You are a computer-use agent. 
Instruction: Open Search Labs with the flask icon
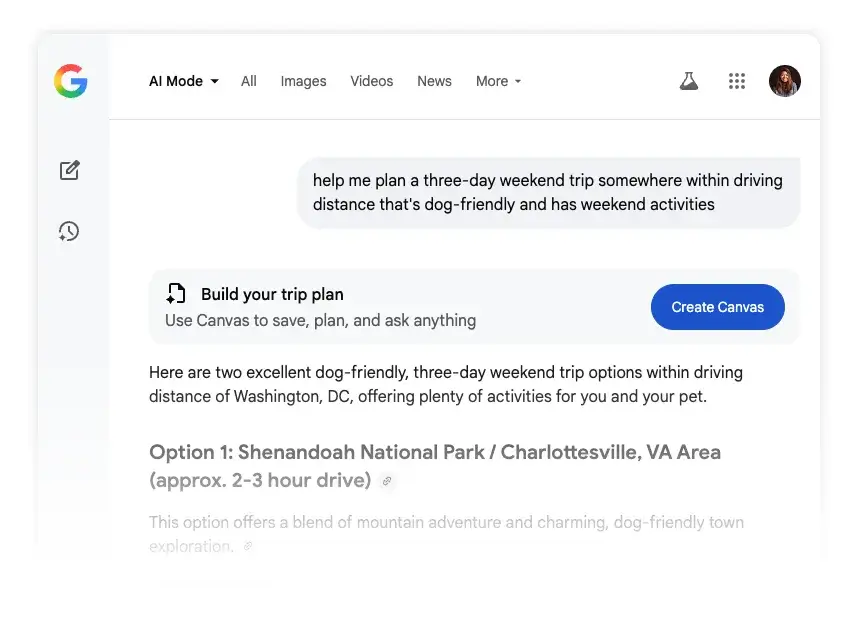(688, 81)
